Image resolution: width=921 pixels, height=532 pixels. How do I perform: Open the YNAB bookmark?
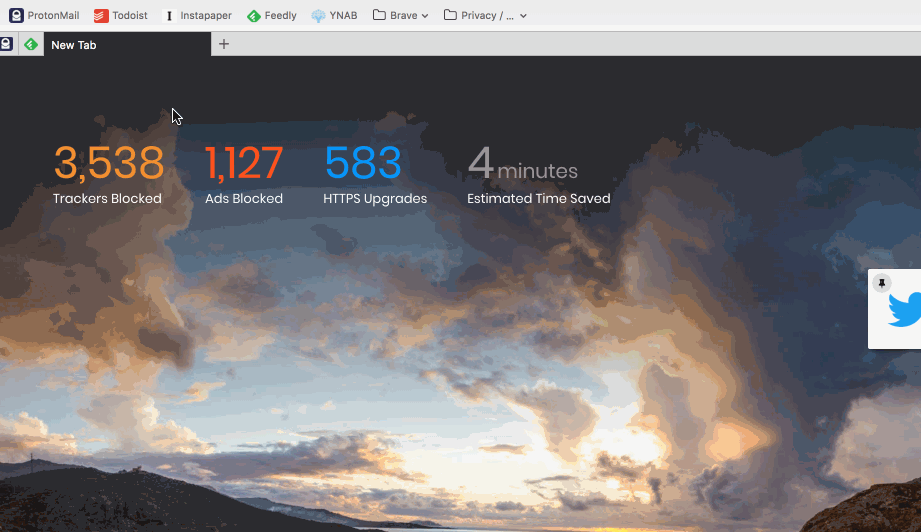(x=334, y=15)
